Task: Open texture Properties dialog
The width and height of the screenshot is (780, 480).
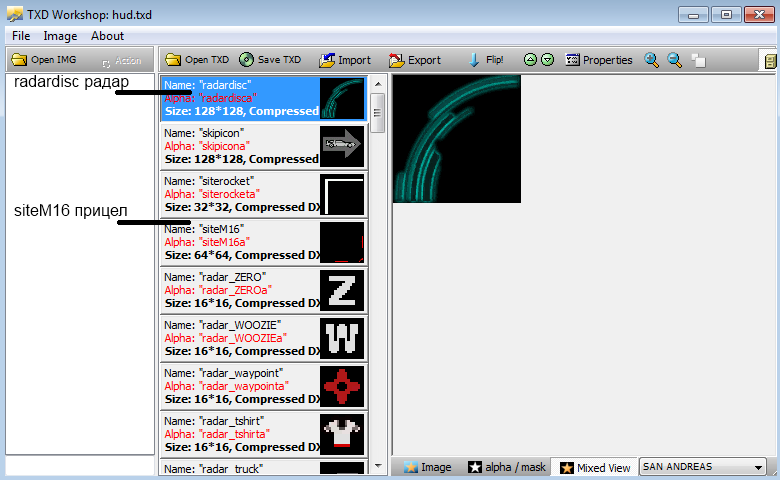Action: pyautogui.click(x=598, y=60)
